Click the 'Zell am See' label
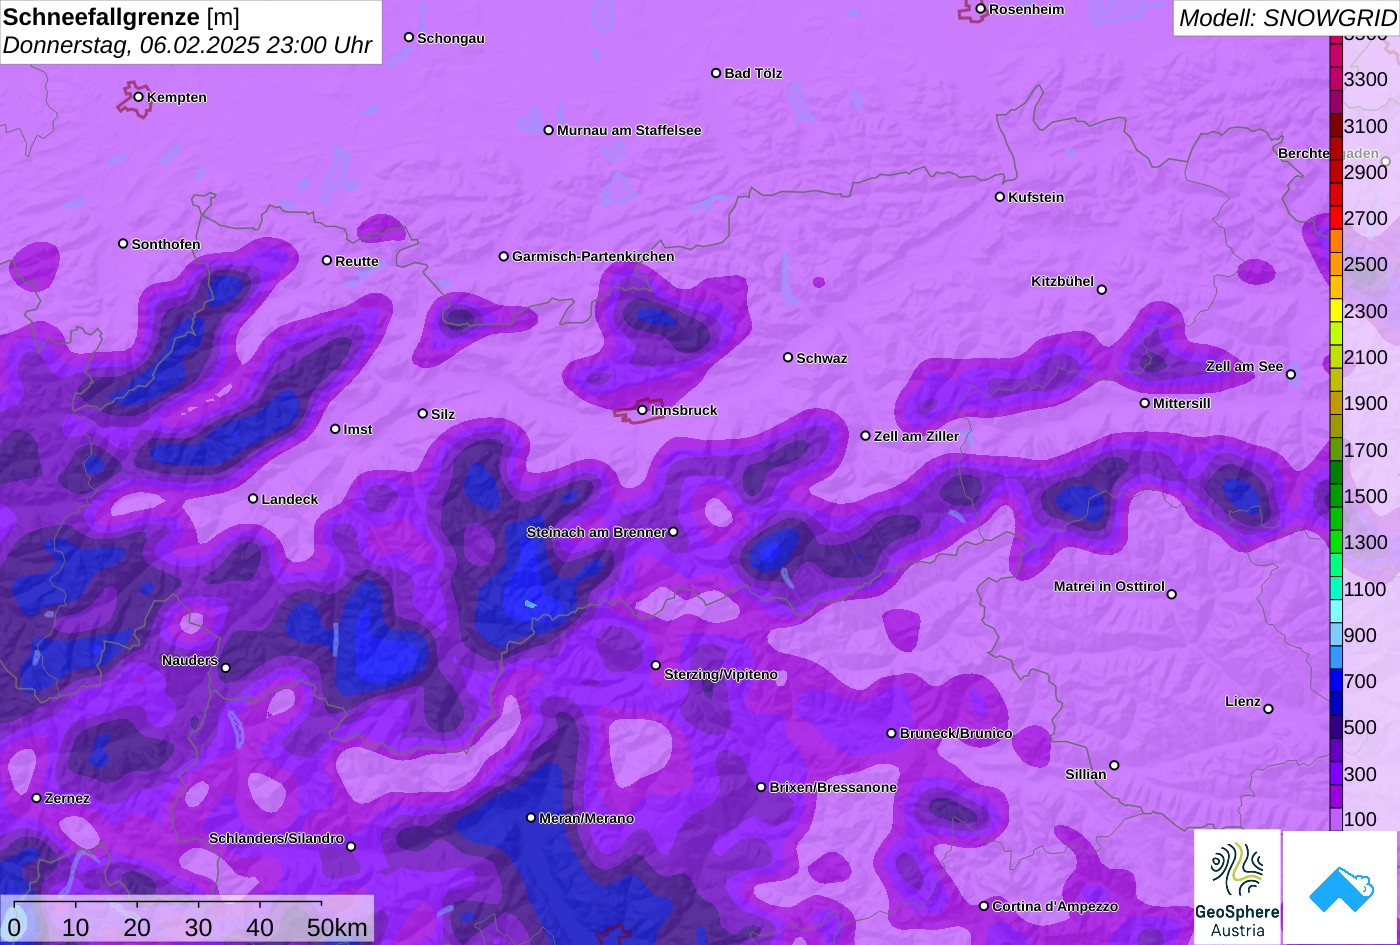 pos(1244,366)
